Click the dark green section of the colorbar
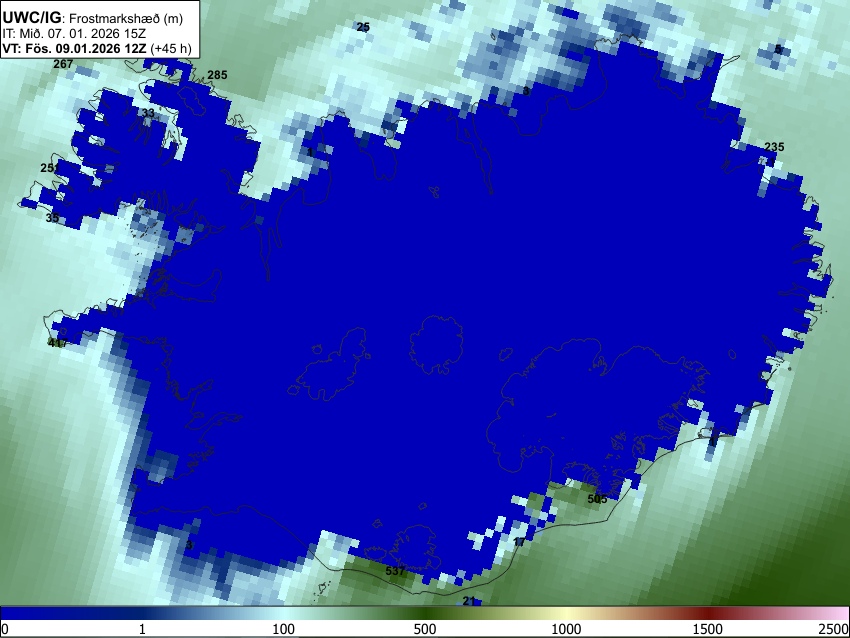This screenshot has height=638, width=850. tap(425, 613)
